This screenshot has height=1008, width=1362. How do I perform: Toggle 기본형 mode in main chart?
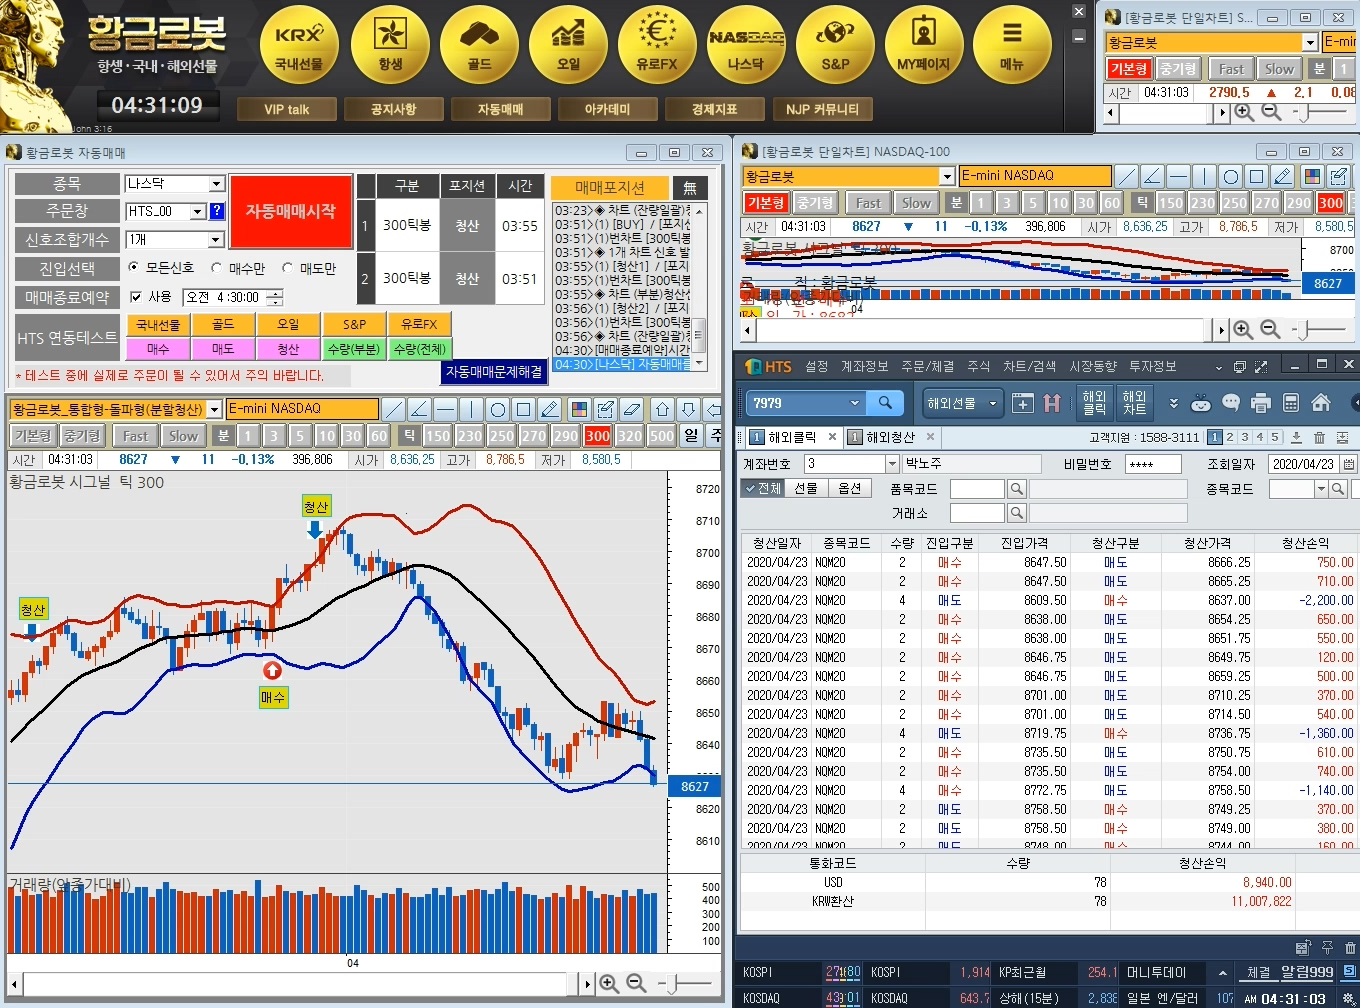(x=33, y=436)
